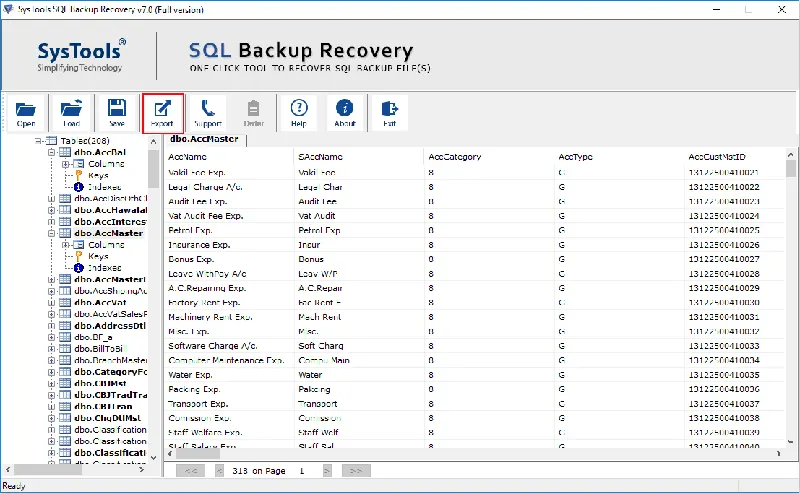This screenshot has height=494, width=800.
Task: Click the 'Vat Audit Fee Exp.' cell
Action: click(x=229, y=216)
